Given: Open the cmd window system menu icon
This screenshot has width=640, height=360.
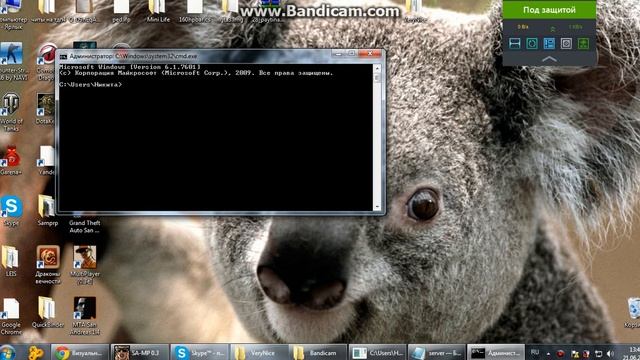Looking at the screenshot, I should point(63,56).
